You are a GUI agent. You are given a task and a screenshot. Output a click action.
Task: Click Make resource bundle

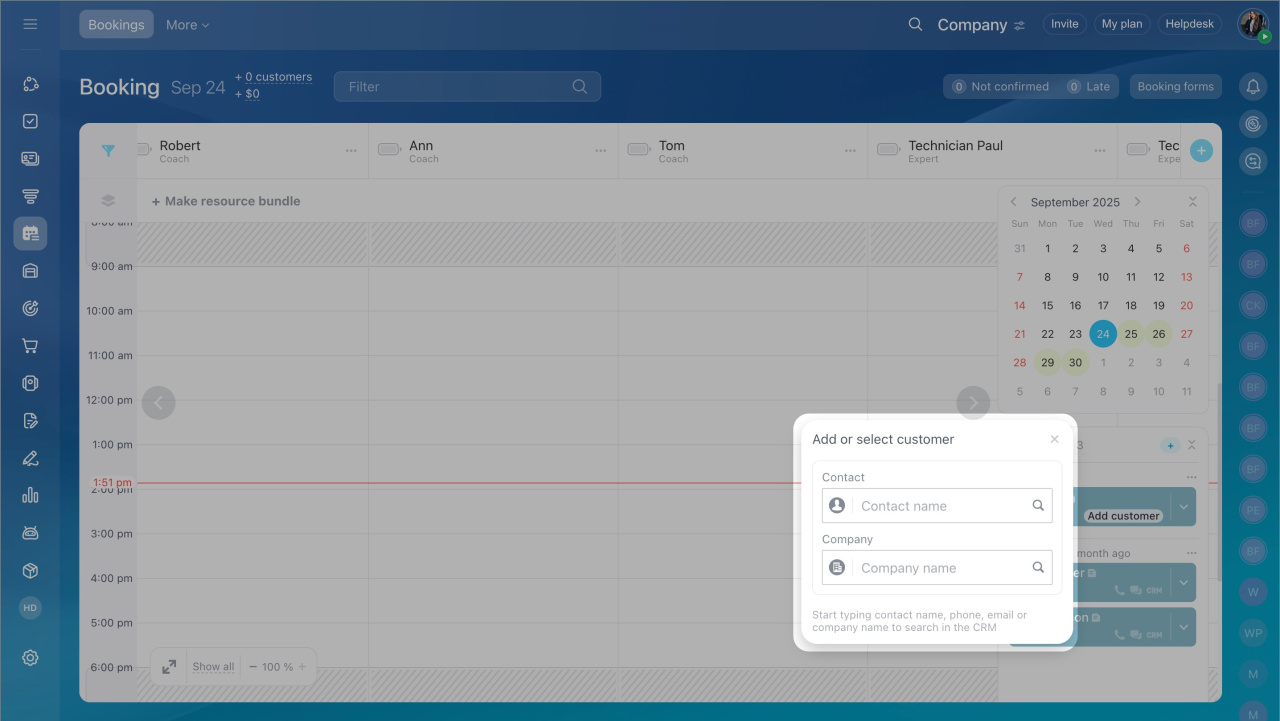(x=226, y=201)
